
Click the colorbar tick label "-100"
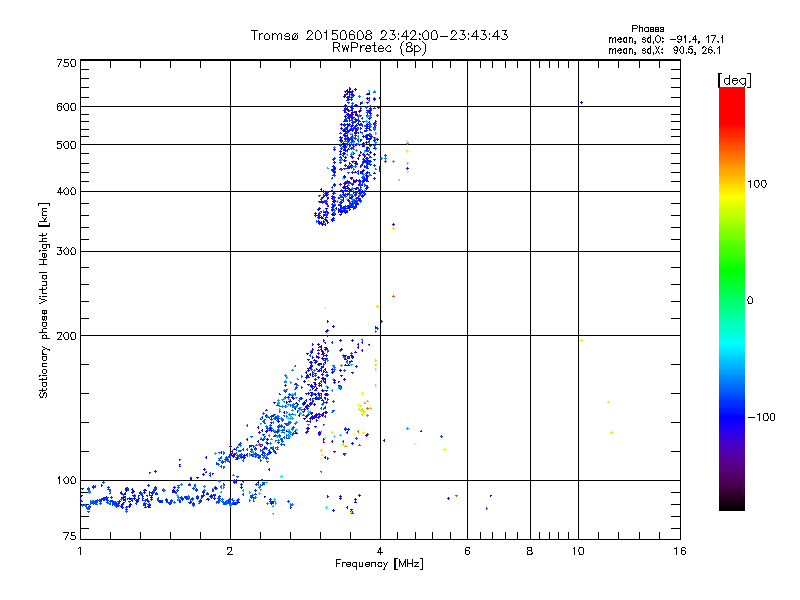[761, 417]
